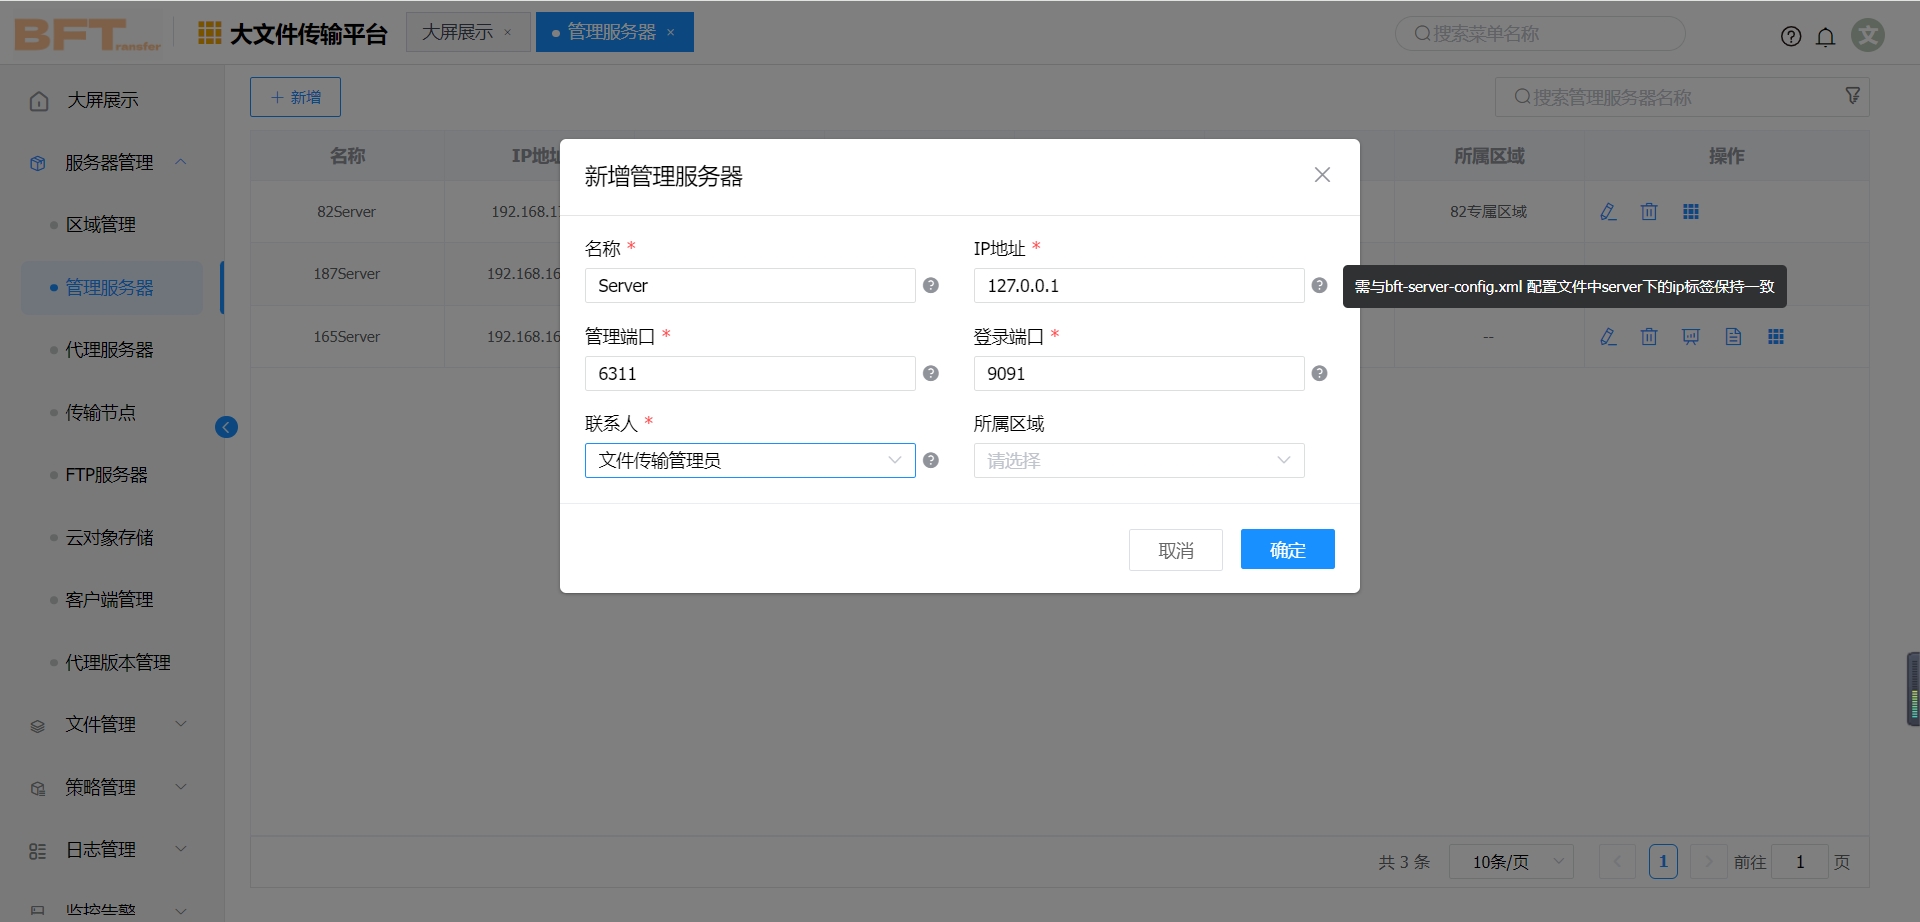This screenshot has width=1920, height=922.
Task: Click help icon beside 登录端口 field
Action: (1319, 374)
